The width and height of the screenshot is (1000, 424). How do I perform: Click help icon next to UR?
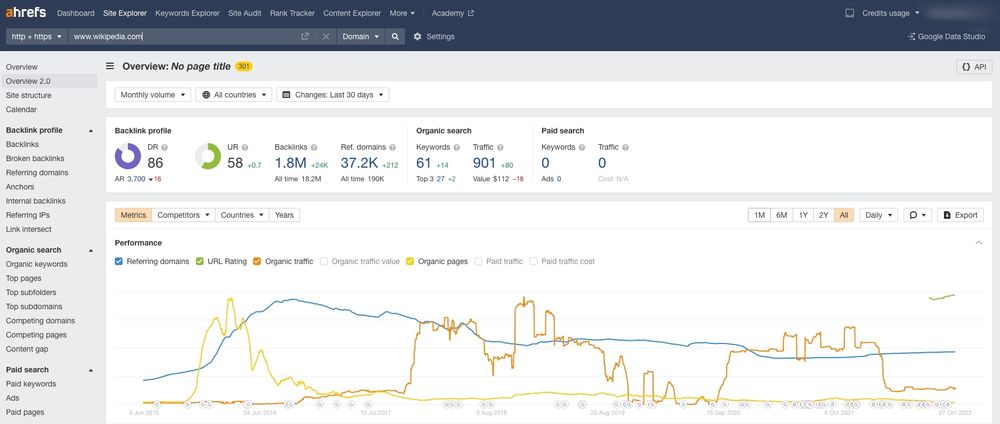coord(245,147)
